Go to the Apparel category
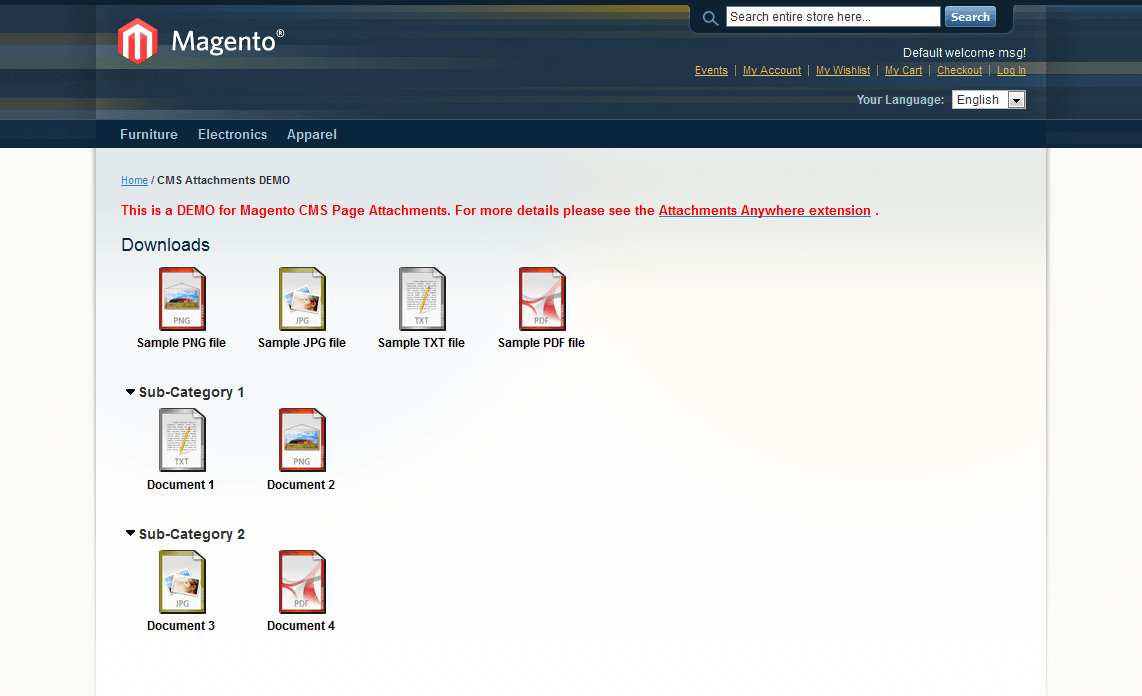Viewport: 1142px width, 696px height. click(x=311, y=134)
